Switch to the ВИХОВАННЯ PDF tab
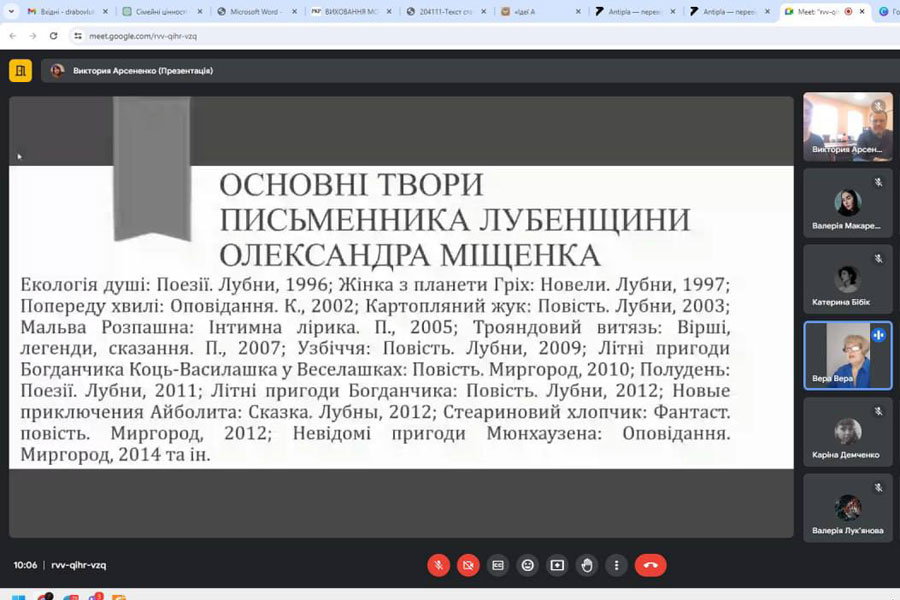 (351, 11)
